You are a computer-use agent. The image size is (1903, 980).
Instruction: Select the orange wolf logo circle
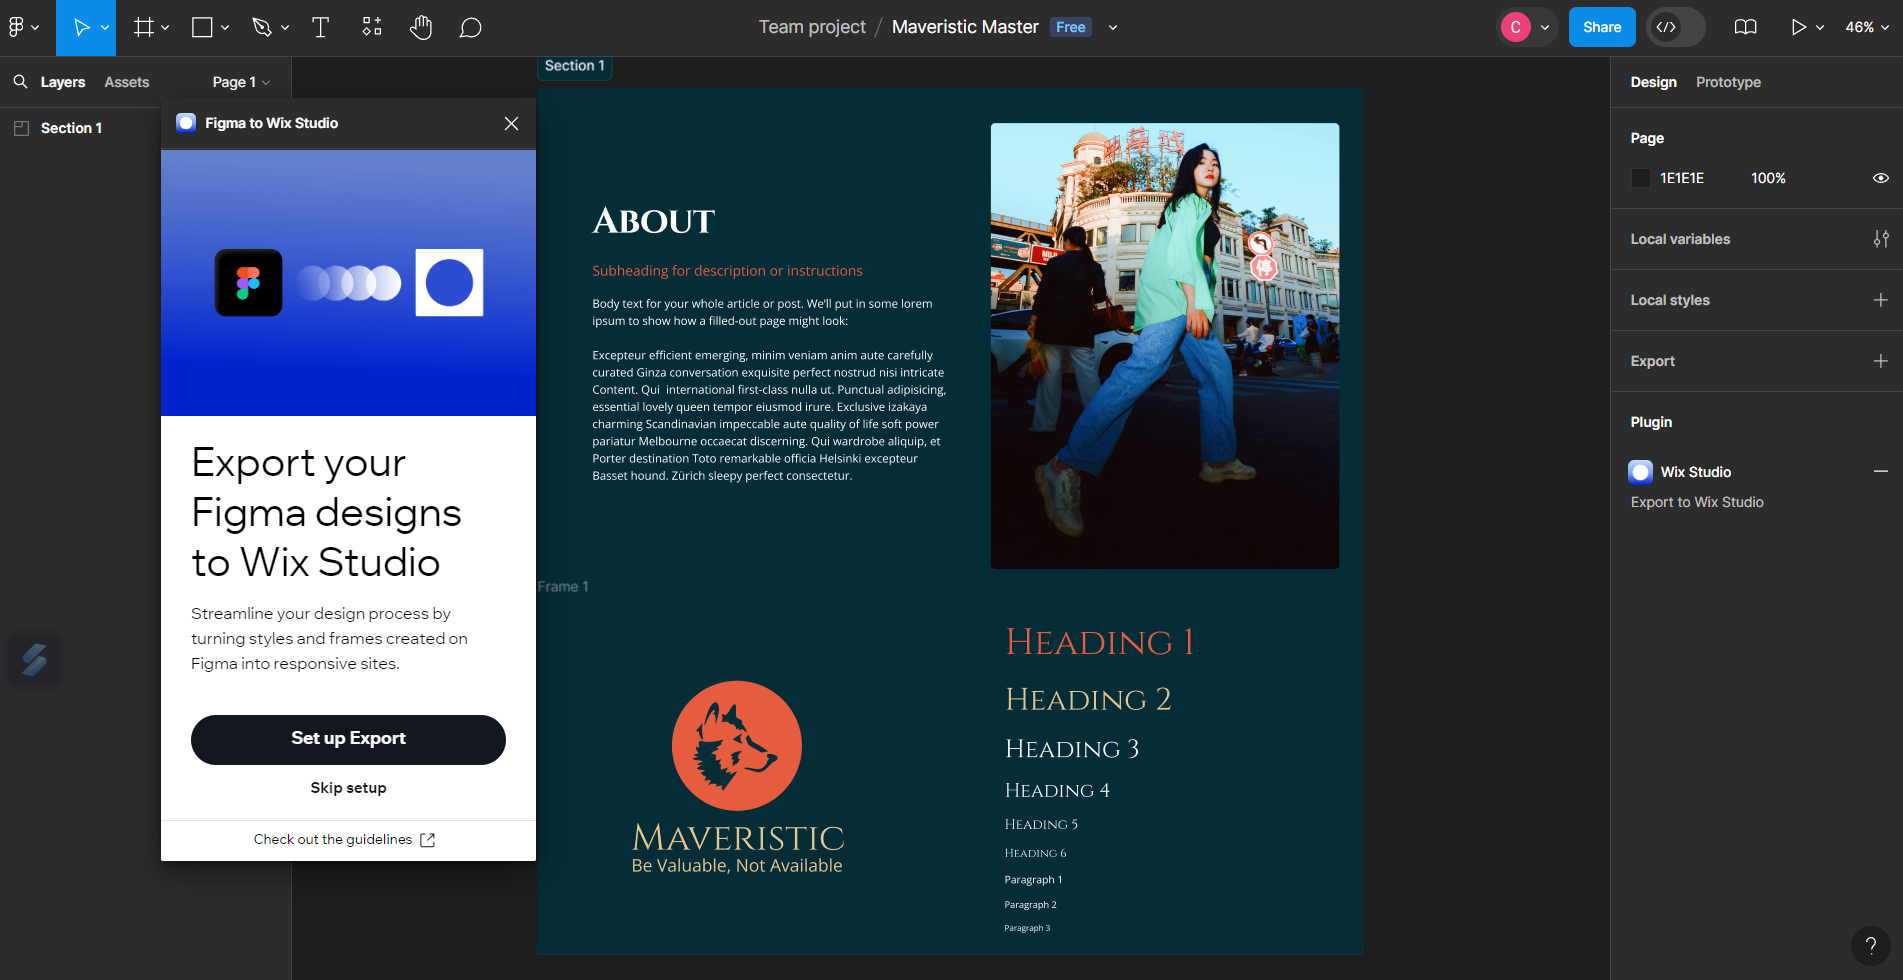(x=737, y=746)
